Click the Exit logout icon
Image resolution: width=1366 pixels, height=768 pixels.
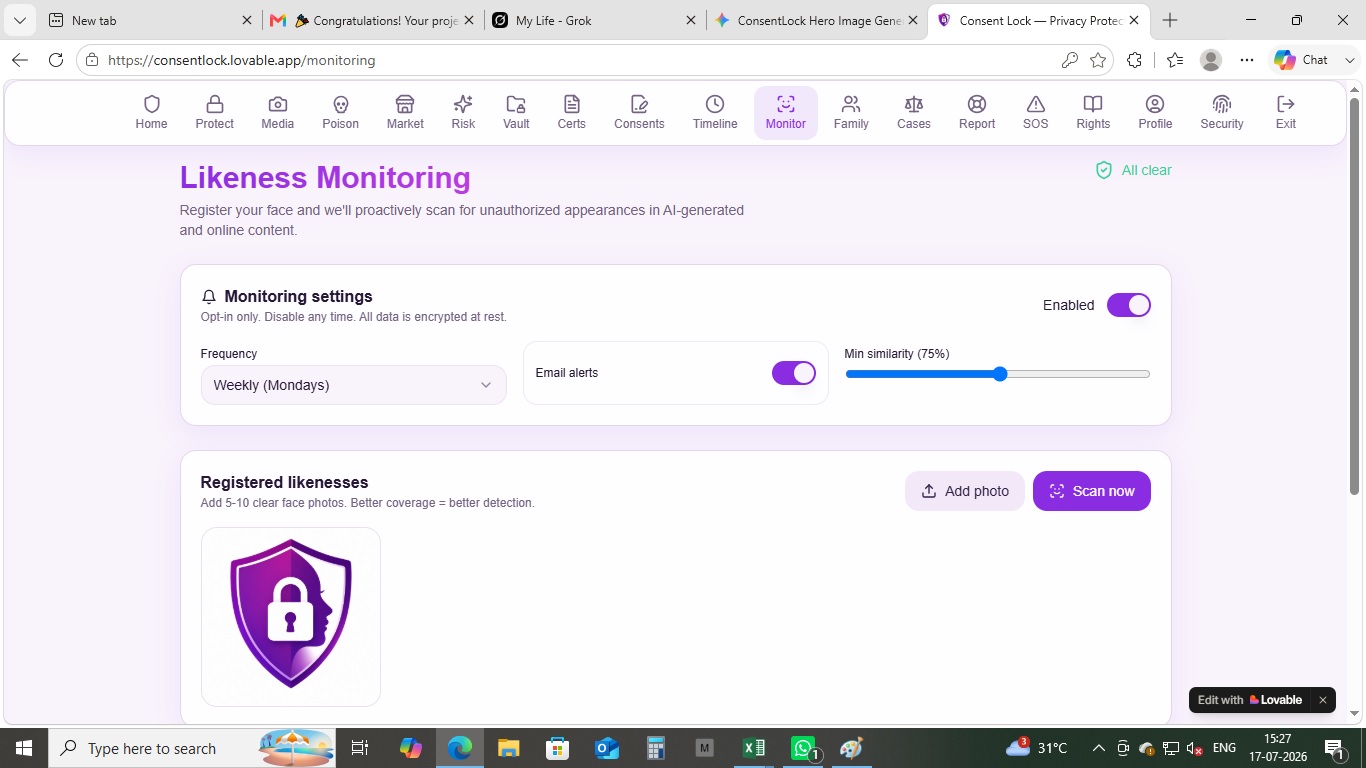(x=1286, y=104)
